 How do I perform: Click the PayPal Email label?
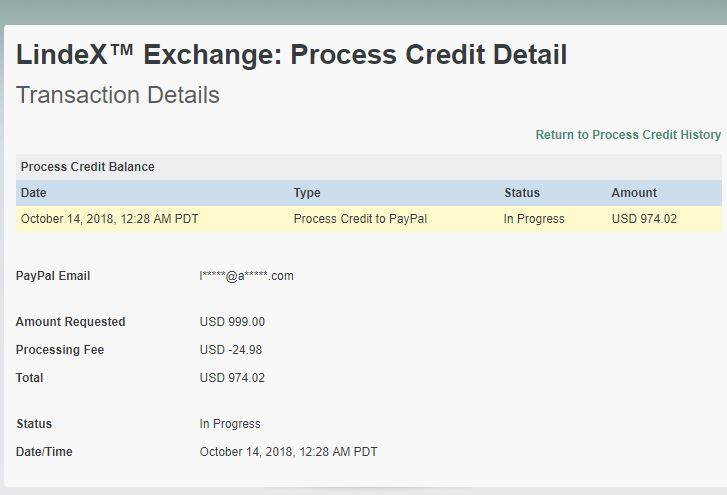pyautogui.click(x=53, y=276)
